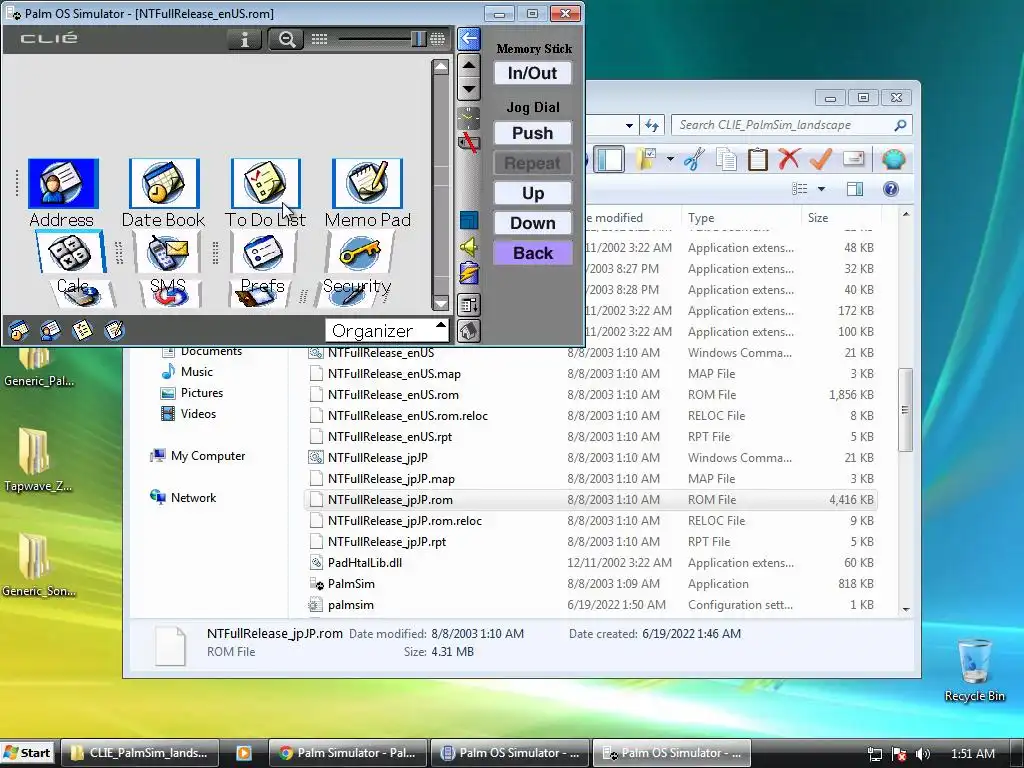Click the Jog Dial Up button
This screenshot has width=1024, height=768.
point(532,193)
